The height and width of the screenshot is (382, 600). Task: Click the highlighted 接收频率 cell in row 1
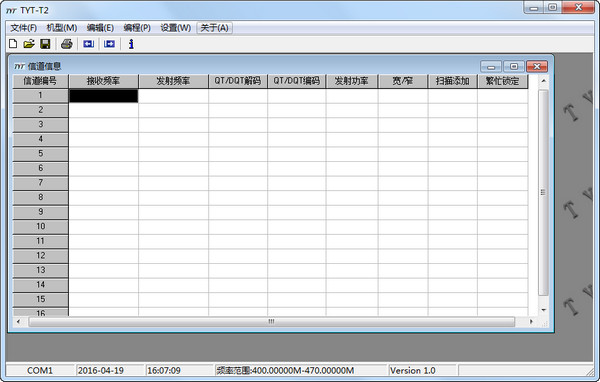[103, 96]
